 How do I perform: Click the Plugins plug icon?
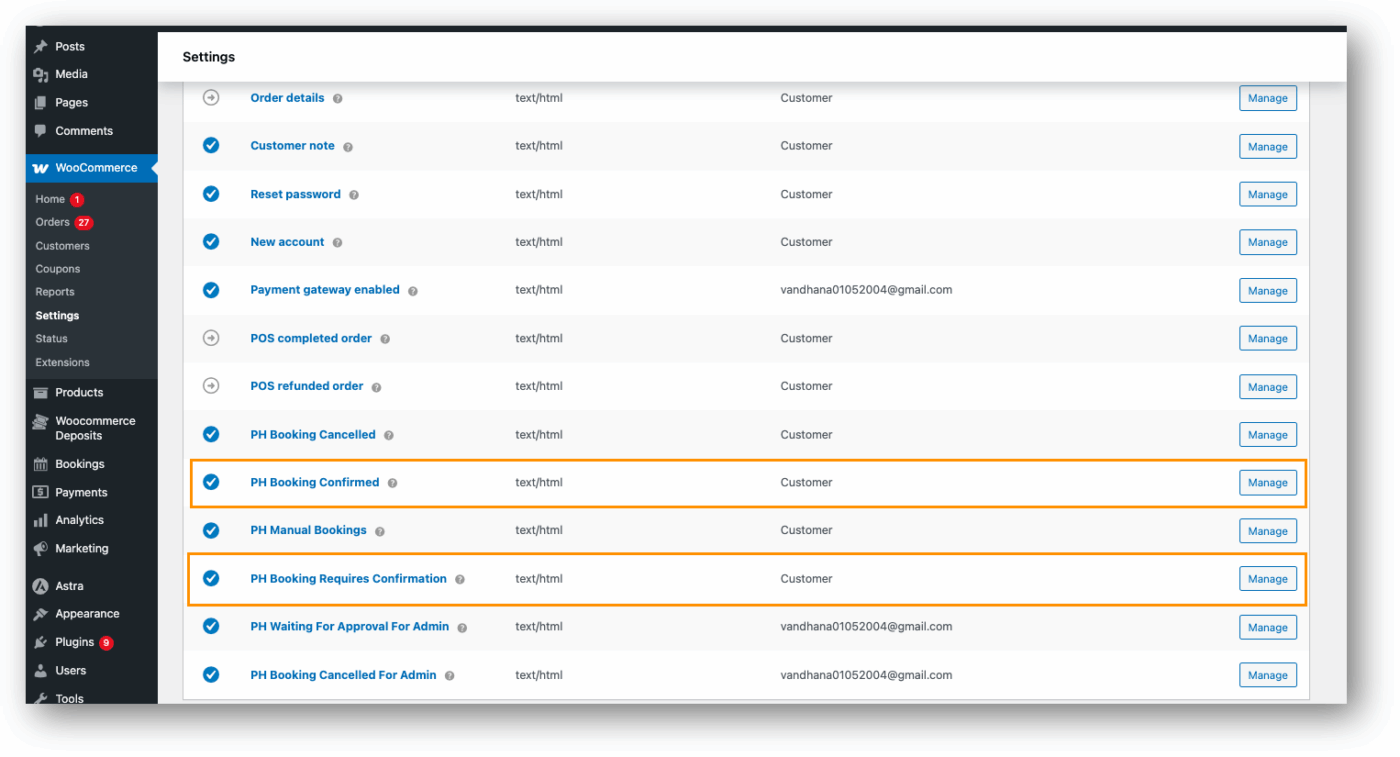coord(41,643)
